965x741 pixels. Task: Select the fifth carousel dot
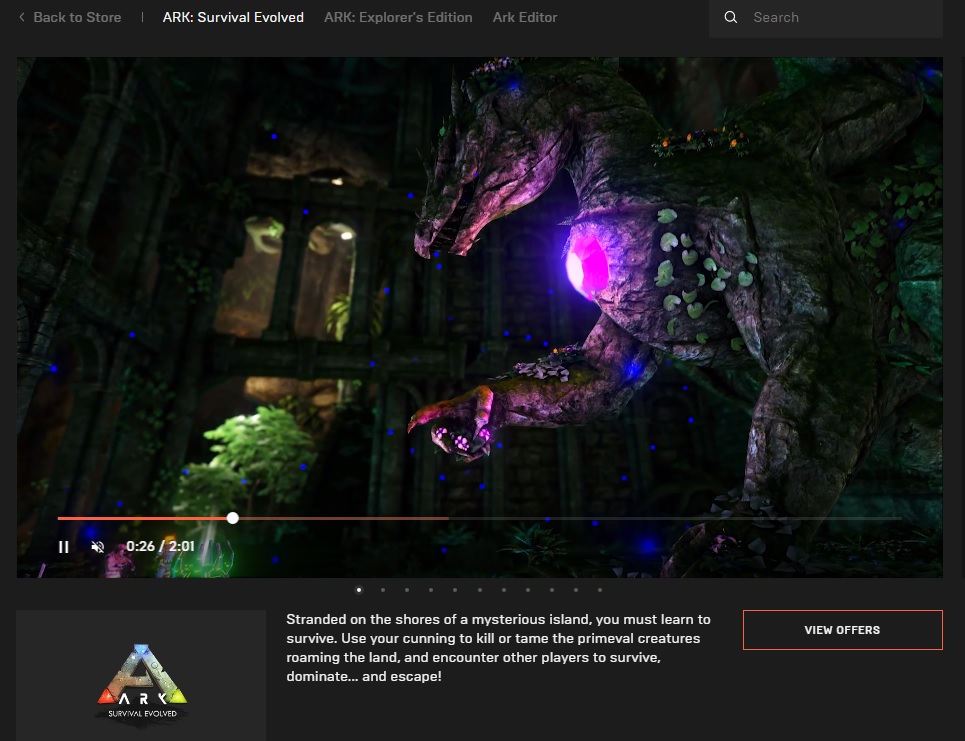coord(455,590)
